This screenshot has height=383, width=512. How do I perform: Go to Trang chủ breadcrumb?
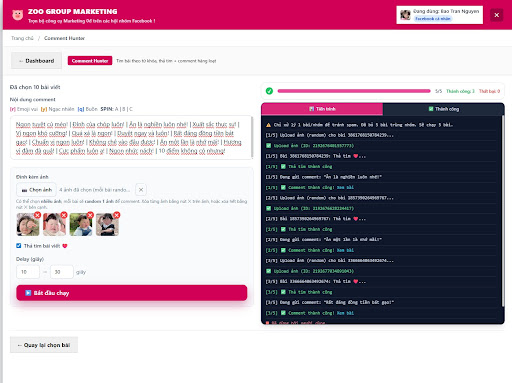point(22,38)
